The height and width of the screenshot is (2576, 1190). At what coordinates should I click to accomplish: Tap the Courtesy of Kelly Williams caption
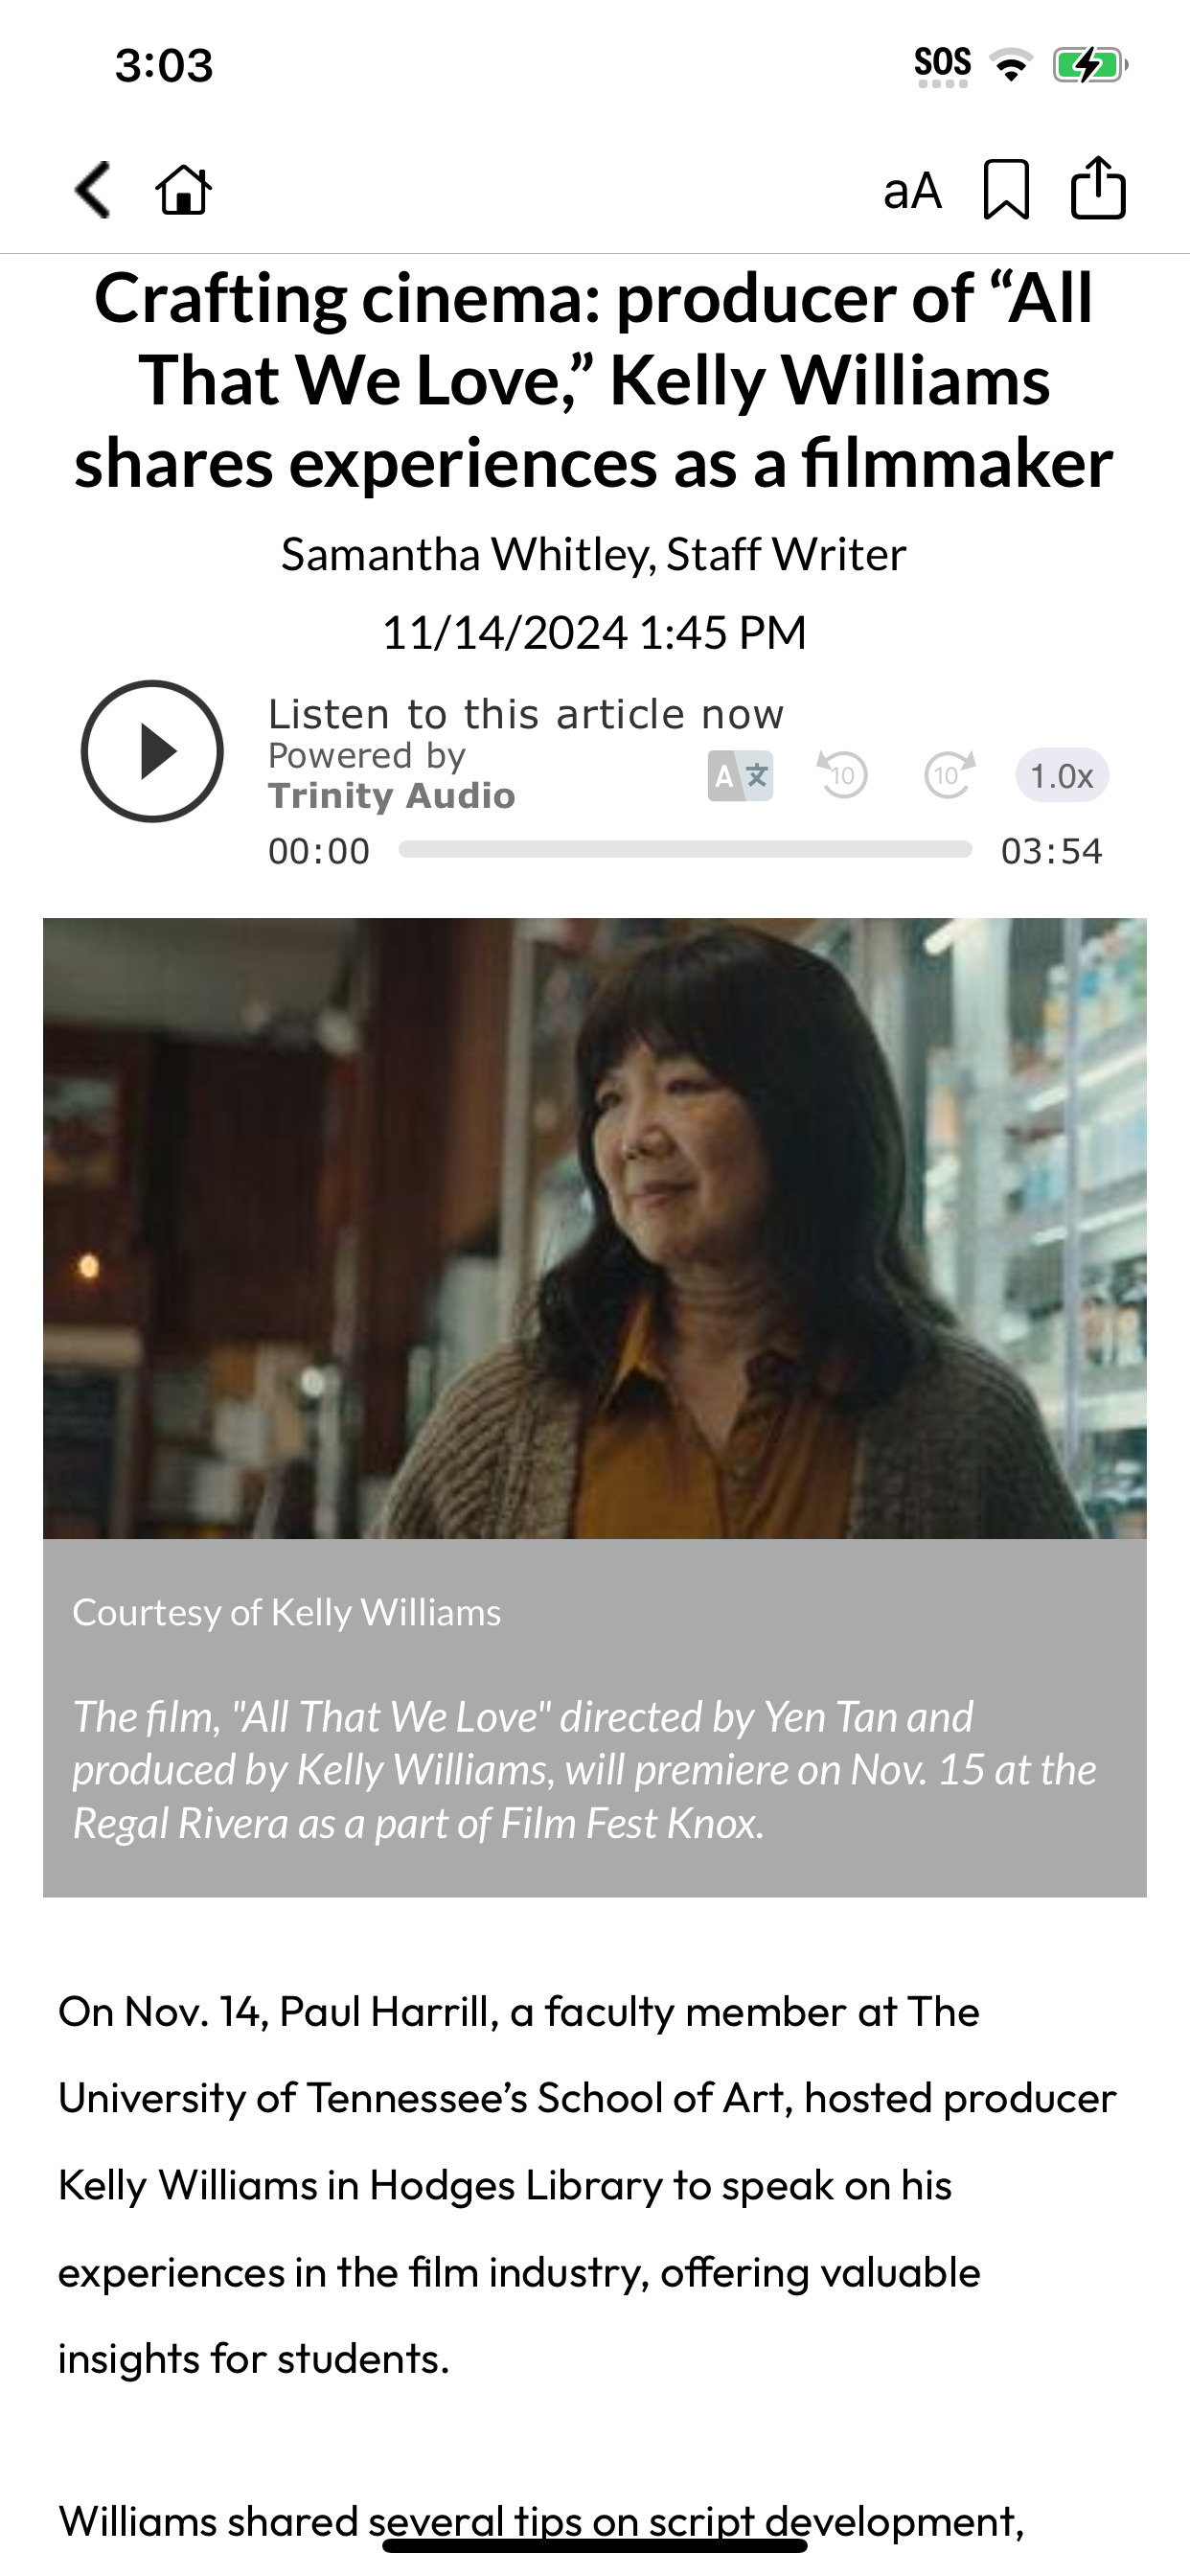coord(287,1612)
